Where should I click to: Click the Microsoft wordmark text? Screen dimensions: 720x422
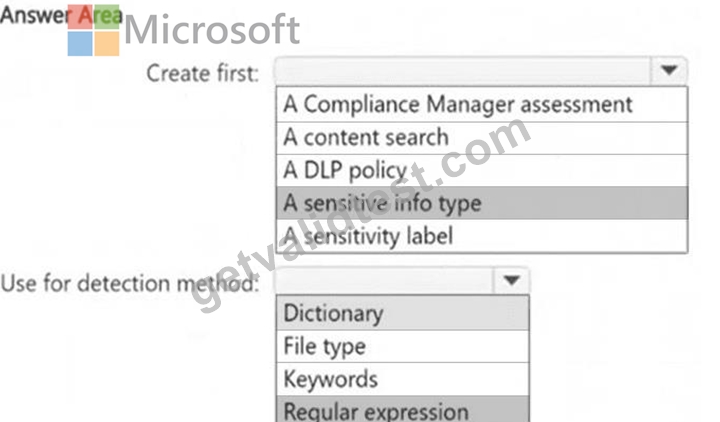(x=212, y=30)
